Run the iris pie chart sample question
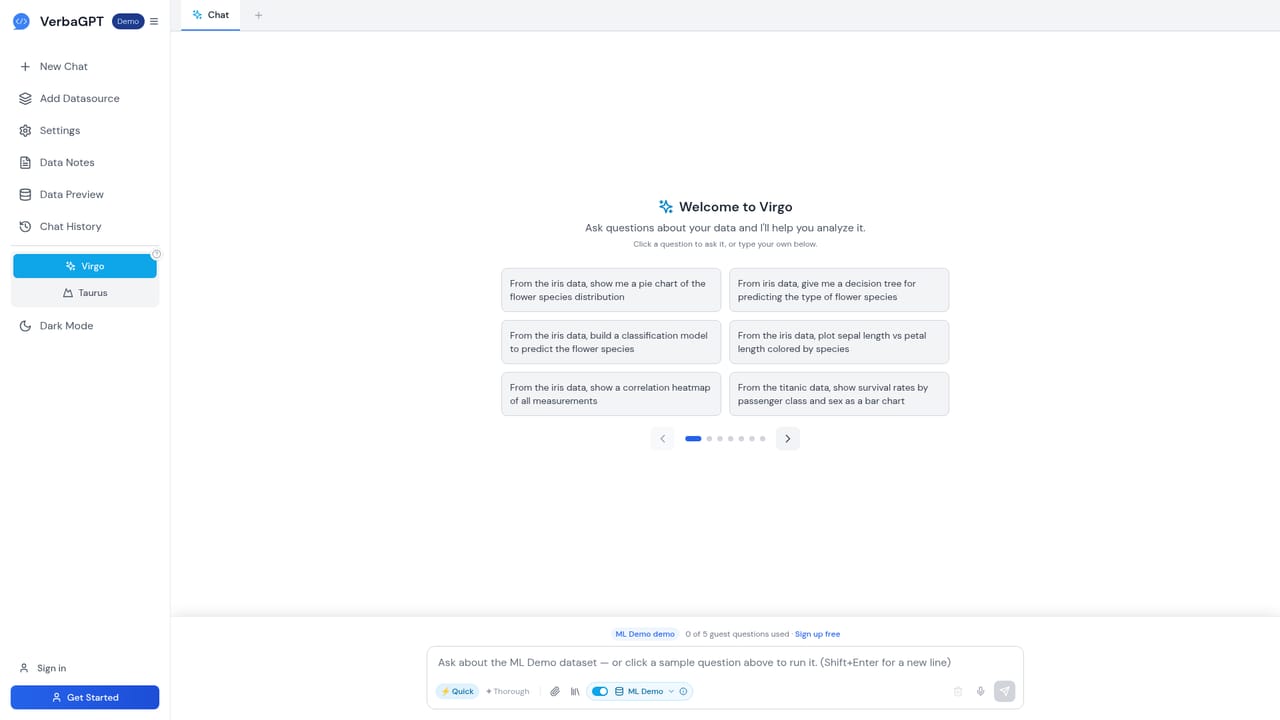Viewport: 1280px width, 720px height. click(611, 290)
